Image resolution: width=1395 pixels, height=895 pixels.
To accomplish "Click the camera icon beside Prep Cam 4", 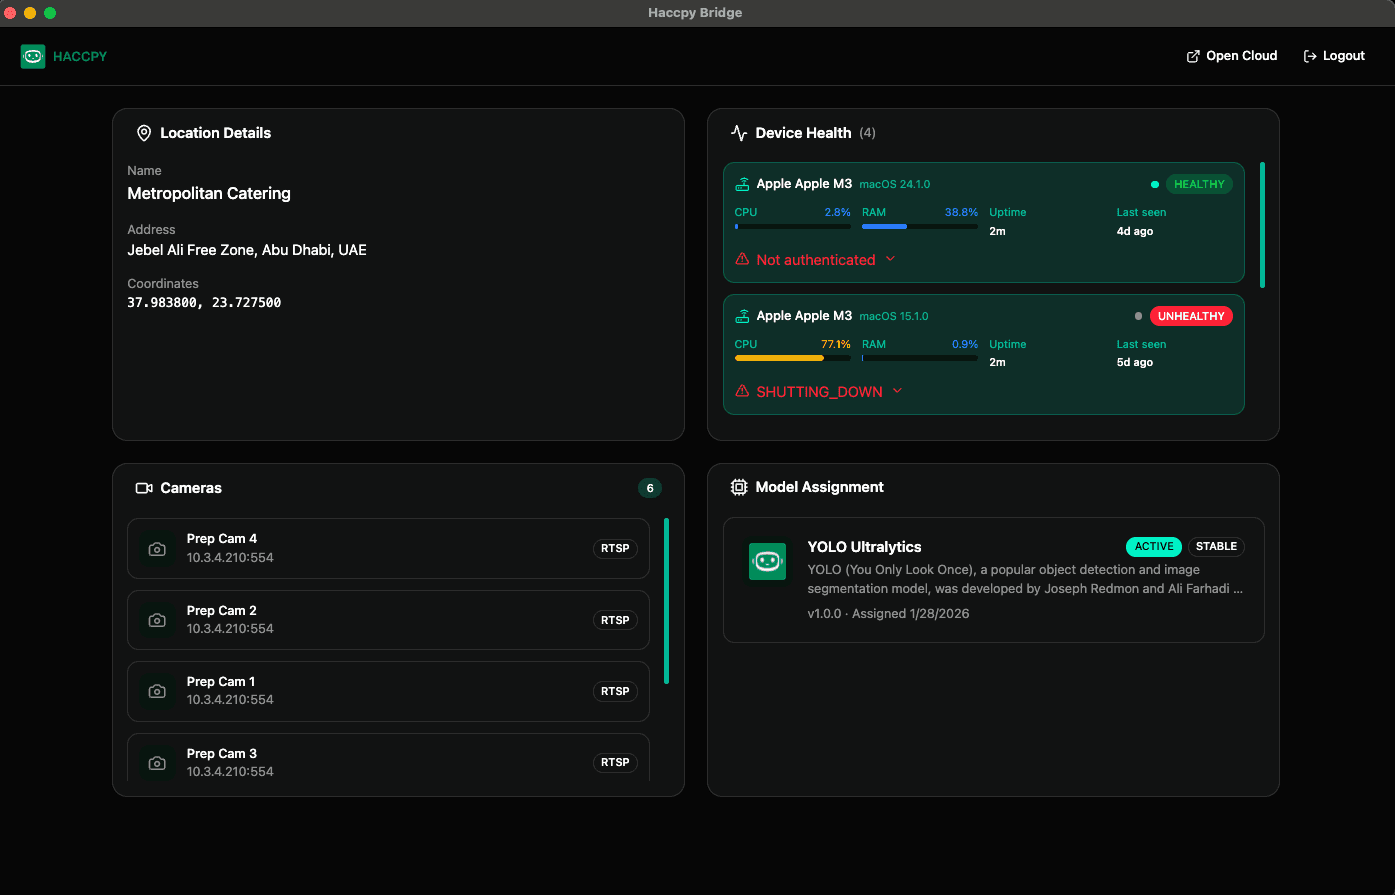I will click(x=157, y=548).
